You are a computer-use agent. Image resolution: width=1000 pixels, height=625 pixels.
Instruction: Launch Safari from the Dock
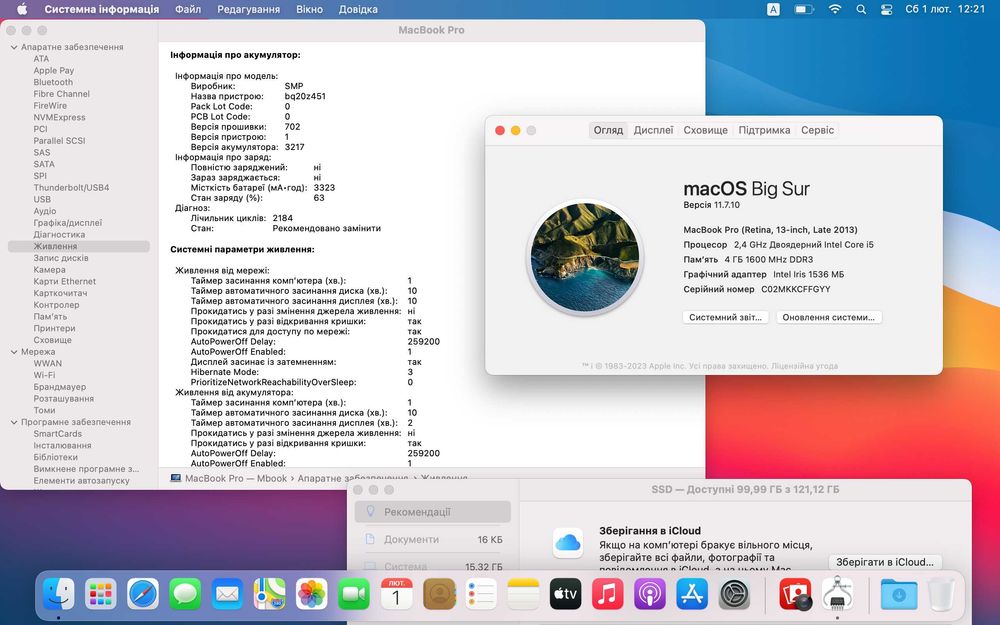143,594
